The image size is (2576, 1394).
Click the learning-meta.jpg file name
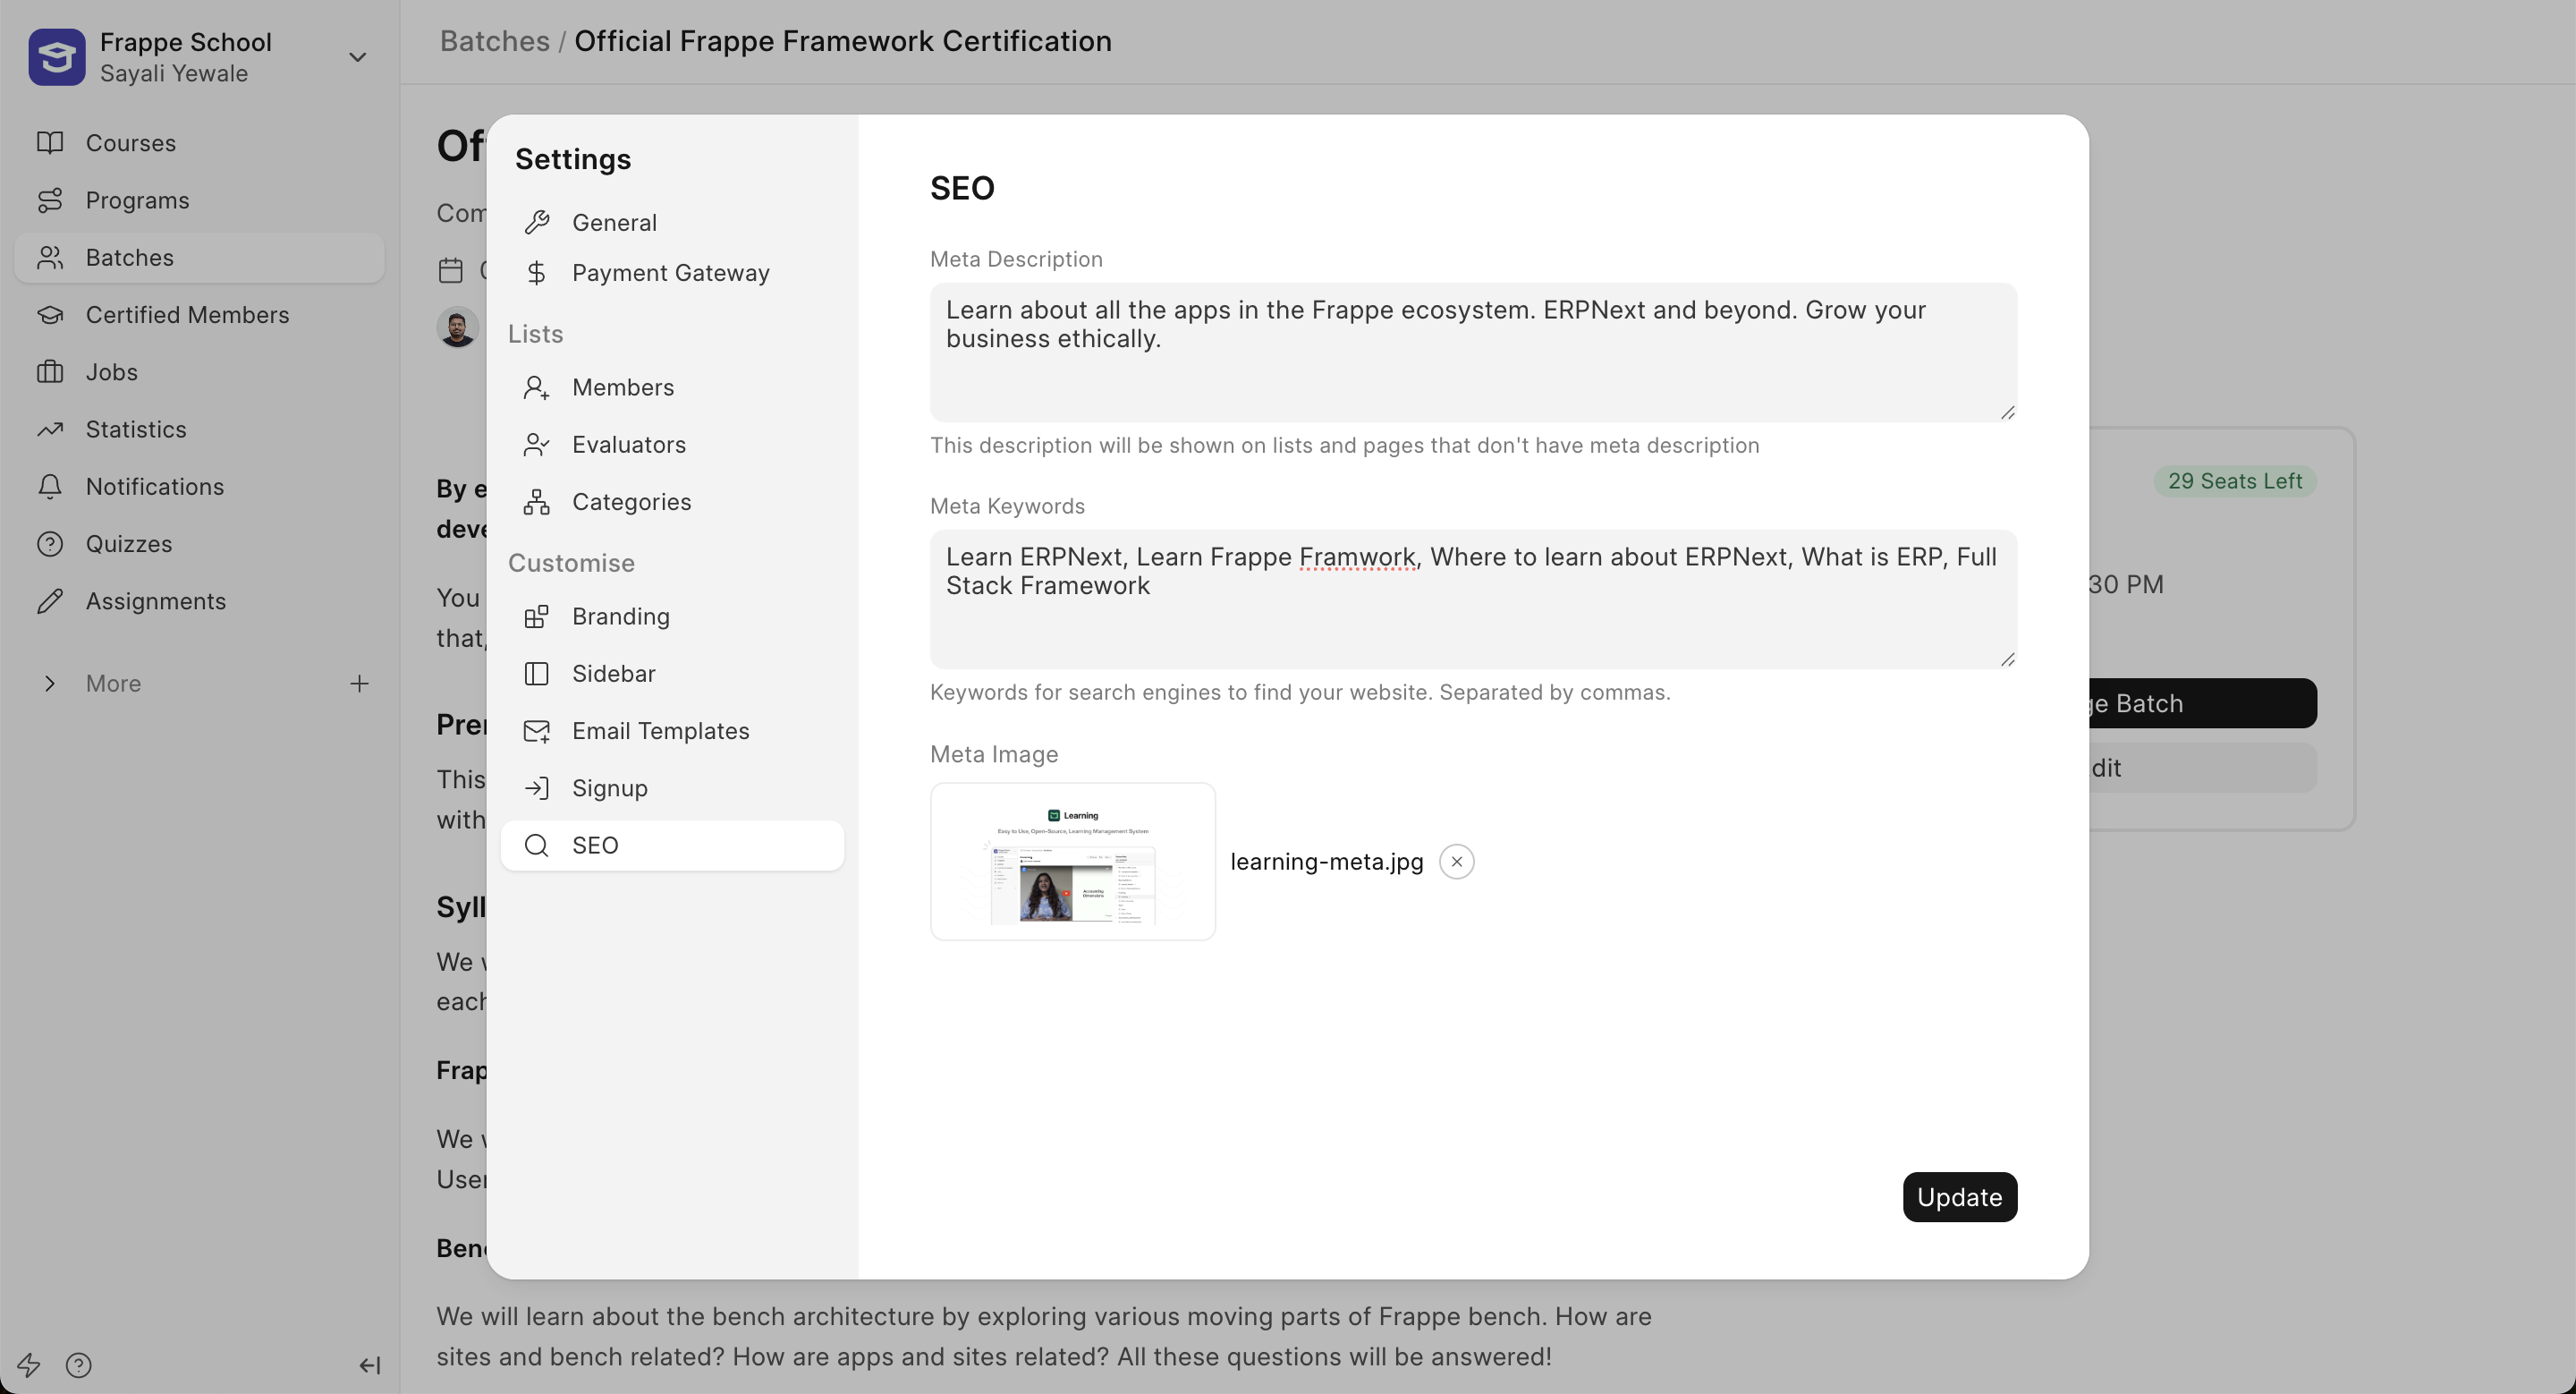pyautogui.click(x=1326, y=862)
